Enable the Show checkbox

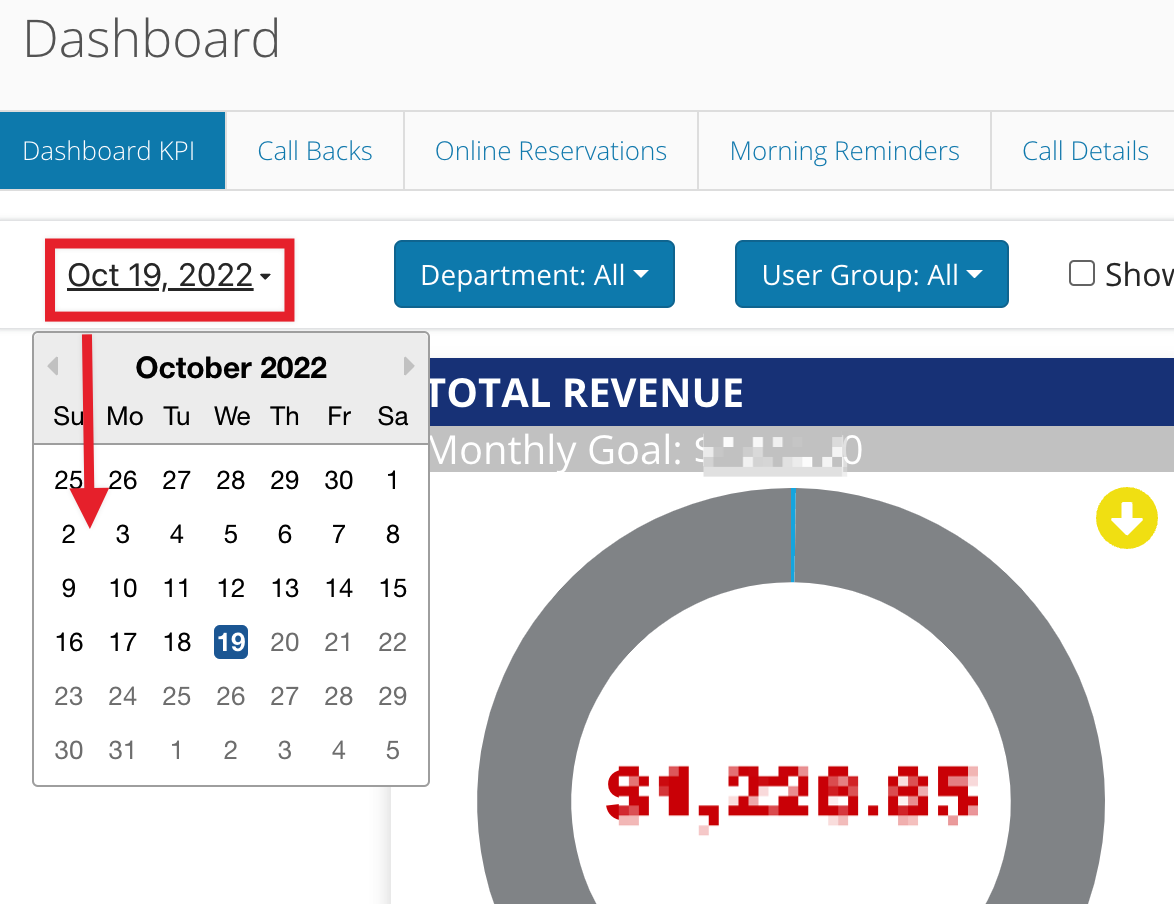(1081, 273)
